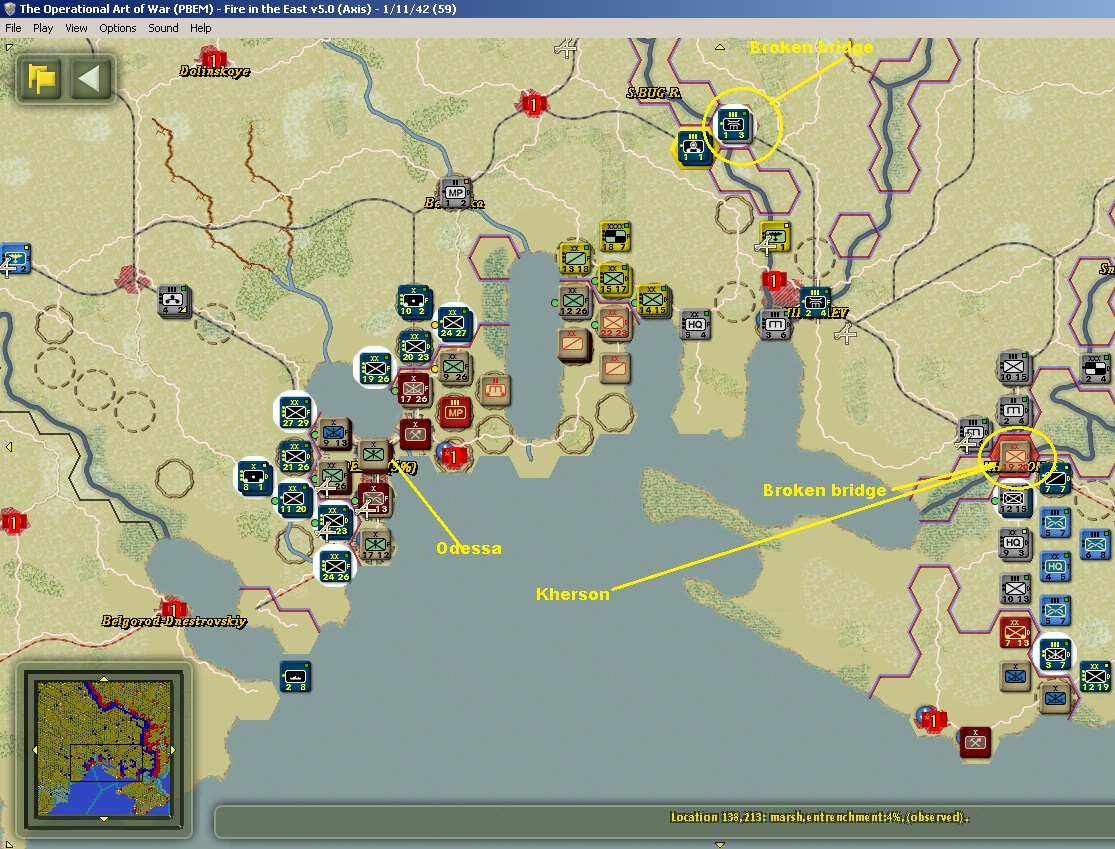Image resolution: width=1115 pixels, height=849 pixels.
Task: Select the yellow infantry division 14 15
Action: (652, 301)
